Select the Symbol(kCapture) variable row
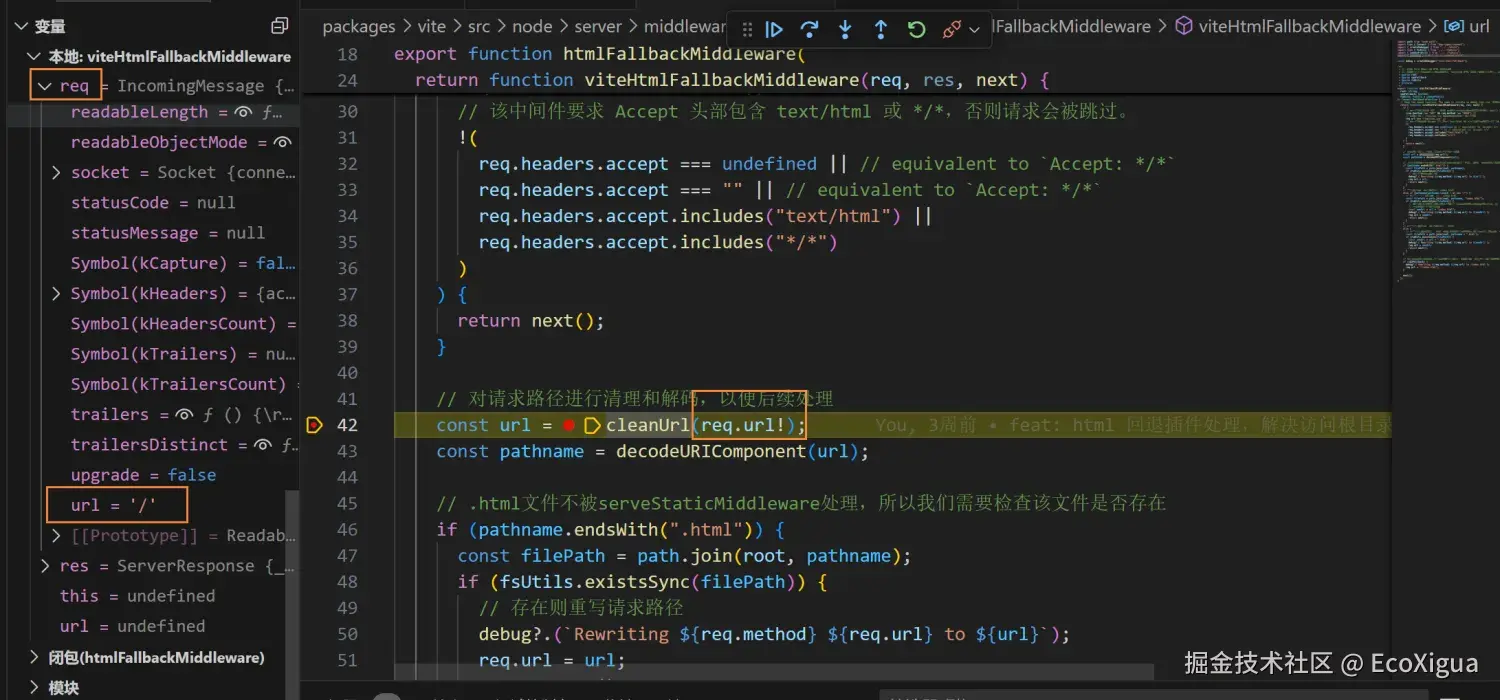Screen dimensions: 1500x700 tap(153, 264)
